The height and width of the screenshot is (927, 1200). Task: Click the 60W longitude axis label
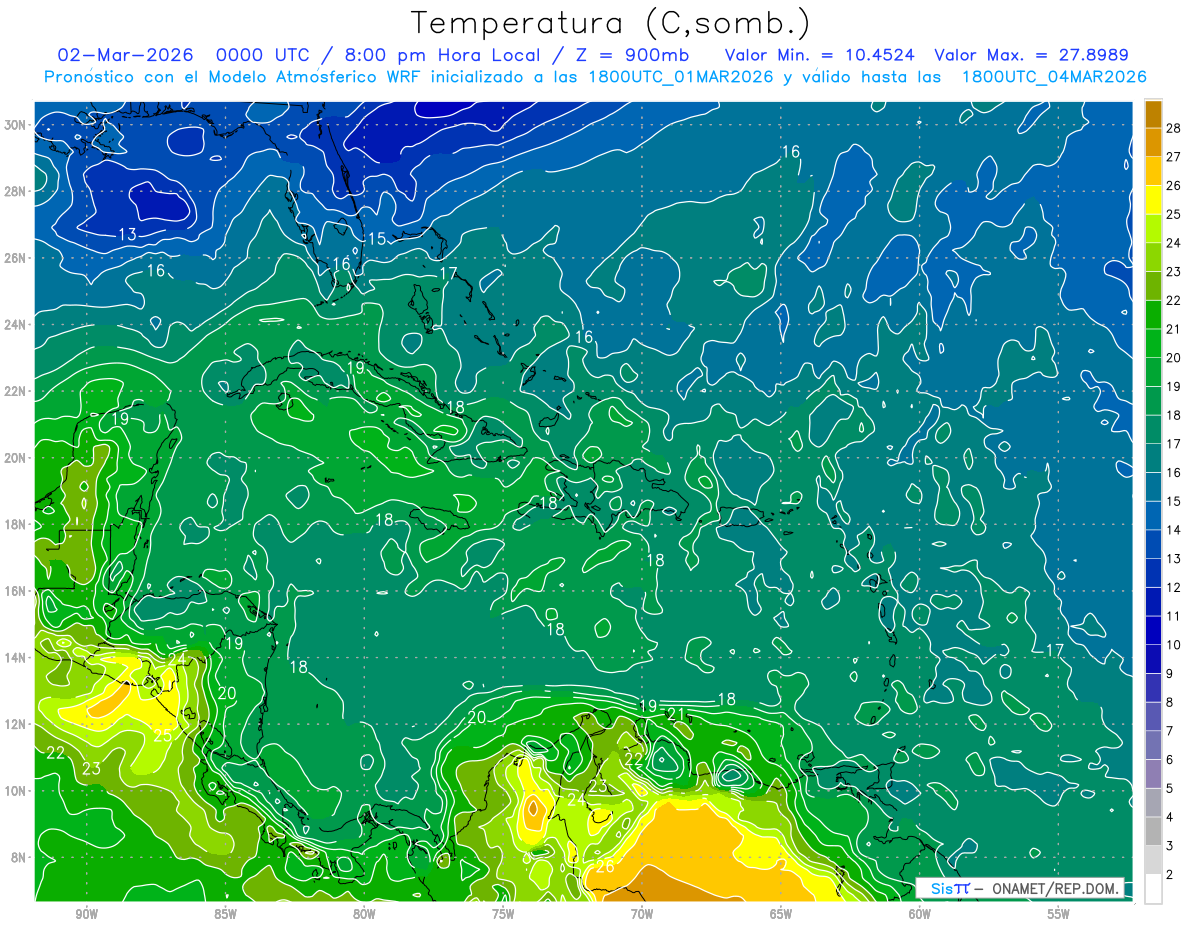(920, 913)
